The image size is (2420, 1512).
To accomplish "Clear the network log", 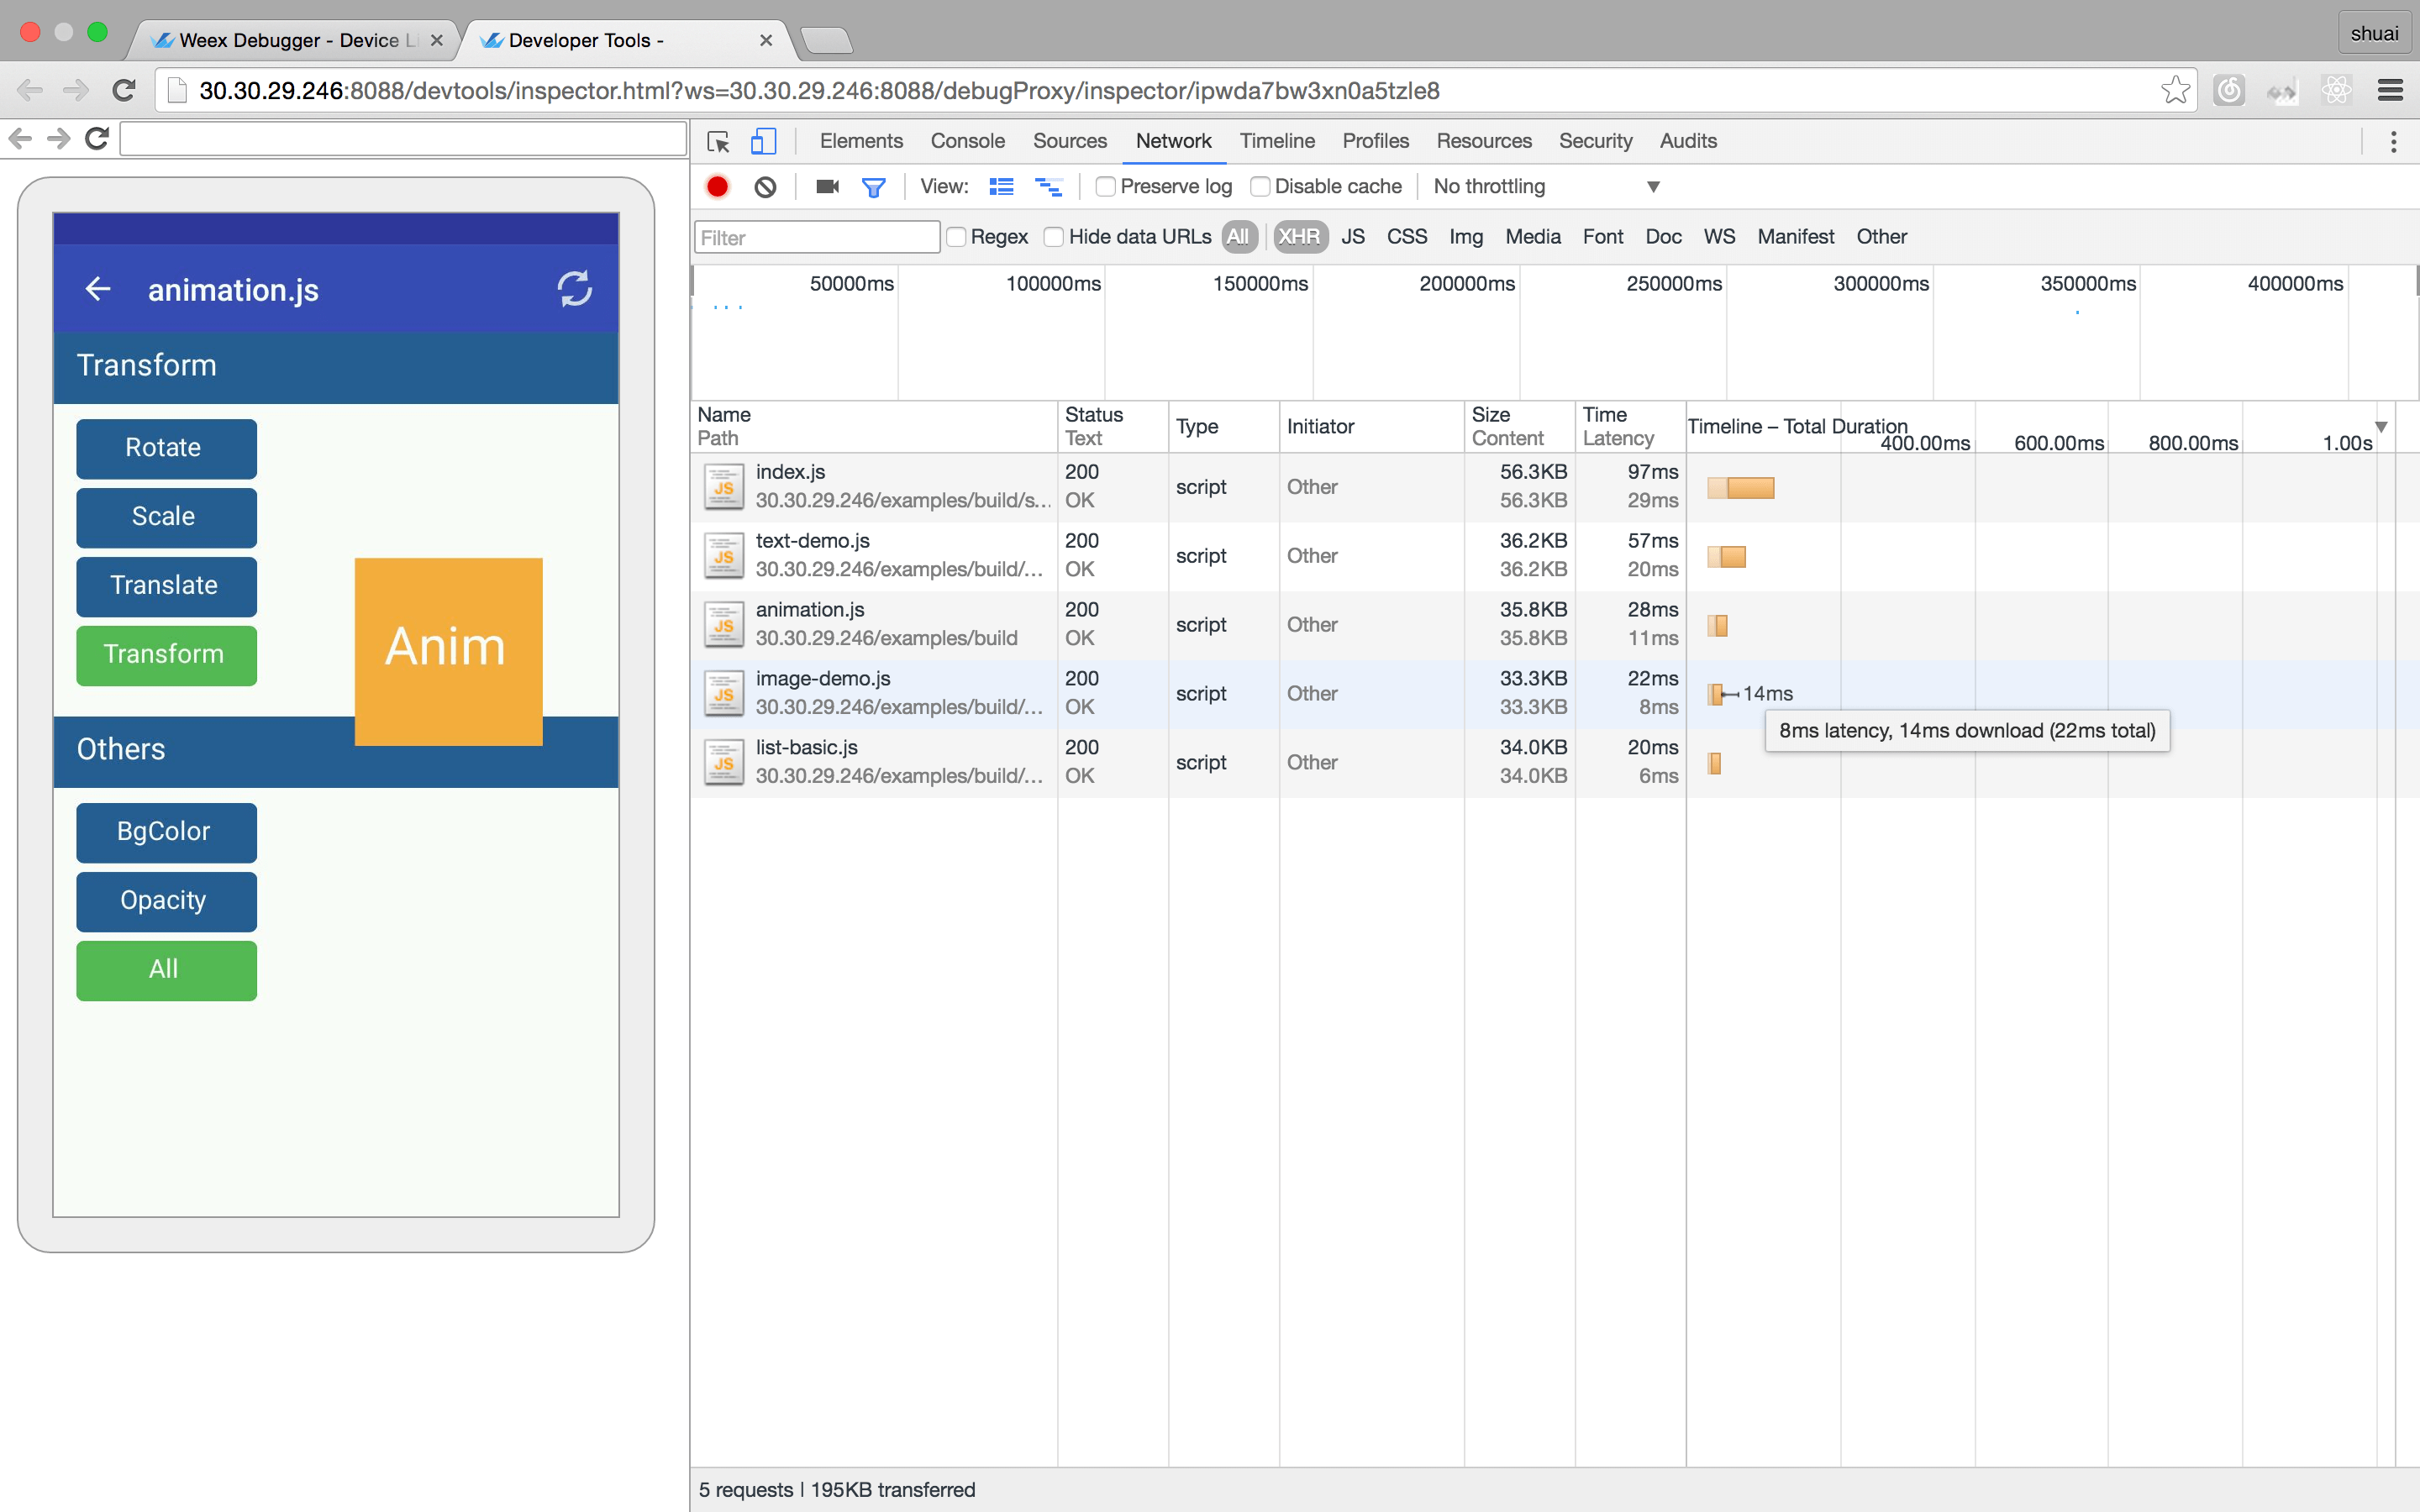I will tap(765, 187).
